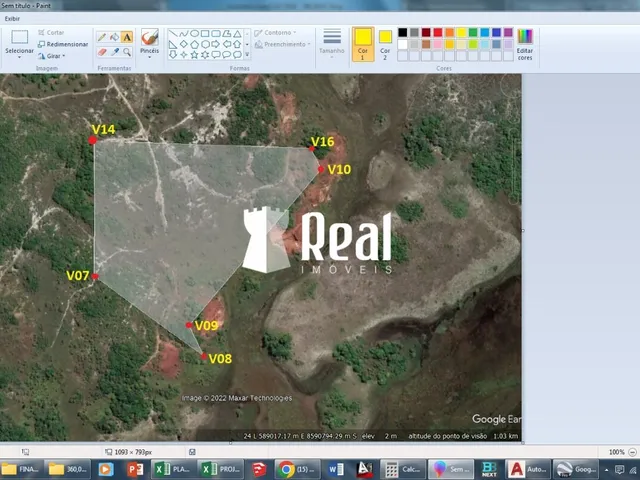This screenshot has width=640, height=480.
Task: Pick the black color swatch
Action: pos(402,32)
